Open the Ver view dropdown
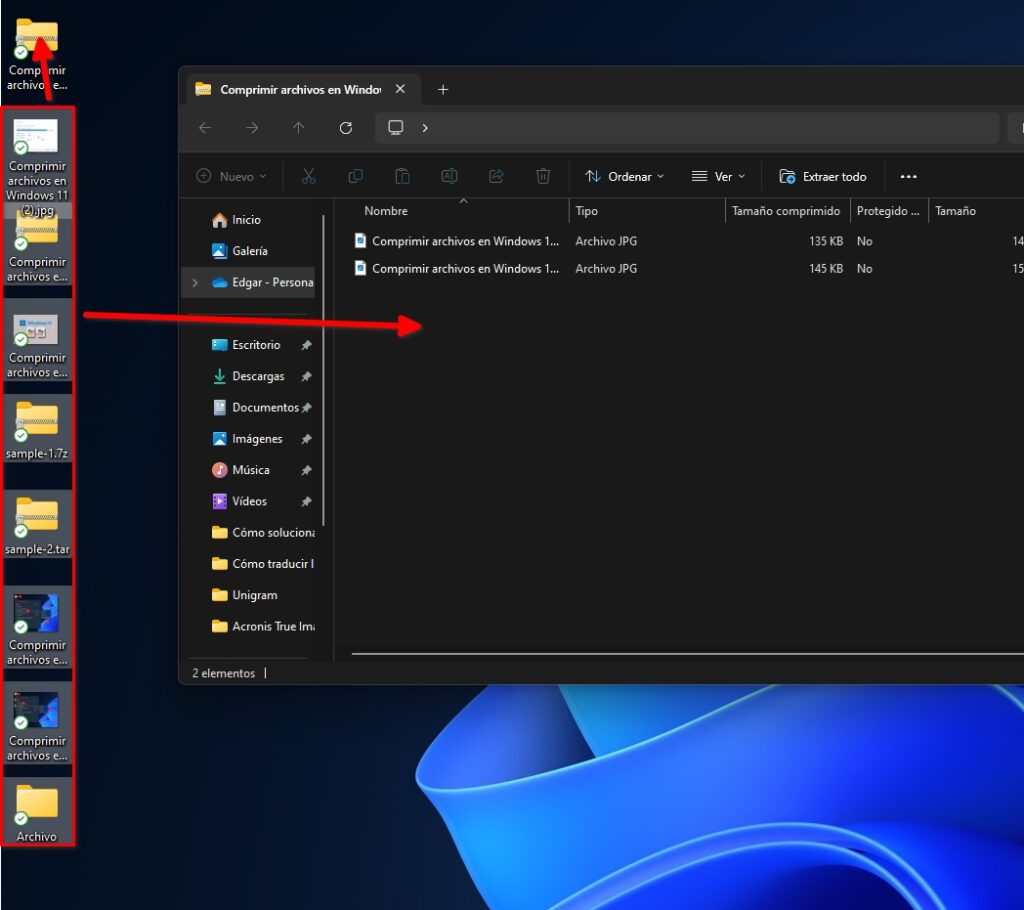This screenshot has height=910, width=1024. (x=718, y=176)
